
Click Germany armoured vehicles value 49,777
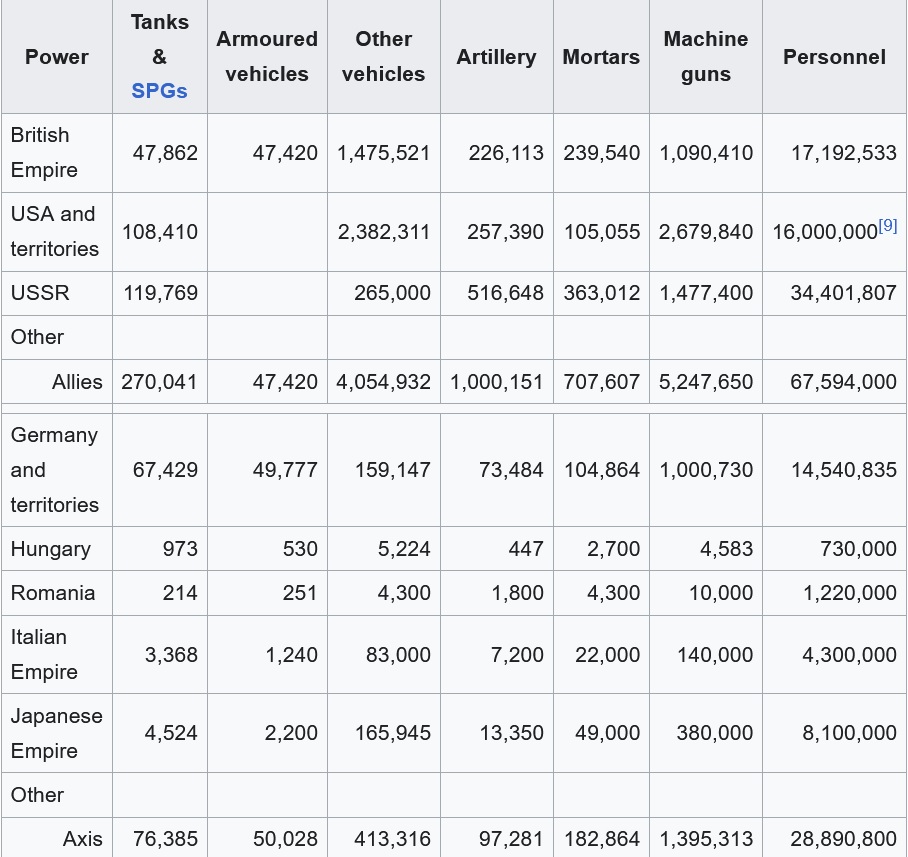click(285, 470)
